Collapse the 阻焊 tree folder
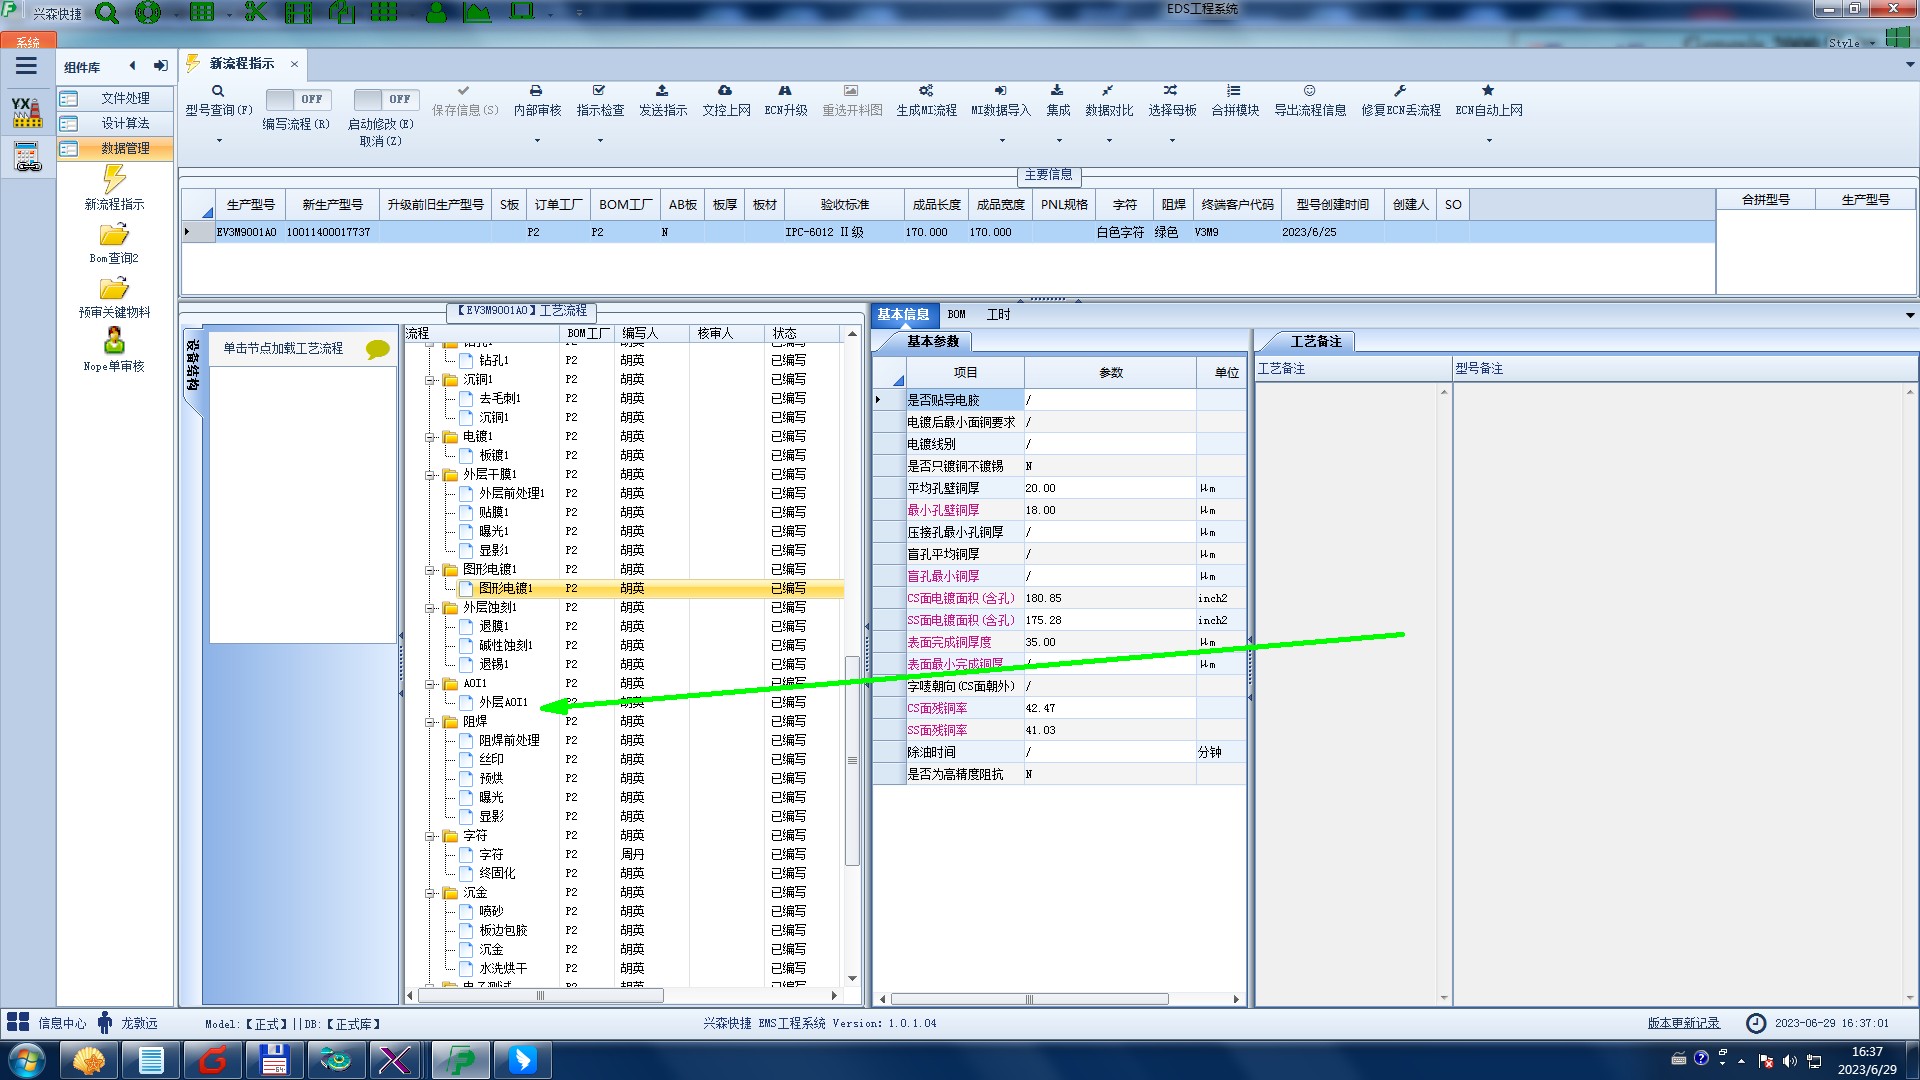The height and width of the screenshot is (1080, 1920). 430,722
